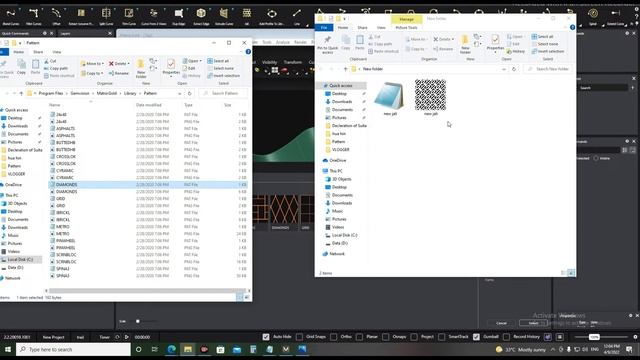Open Delete dropdown in New folder window
640x360 pixels.
point(444,39)
